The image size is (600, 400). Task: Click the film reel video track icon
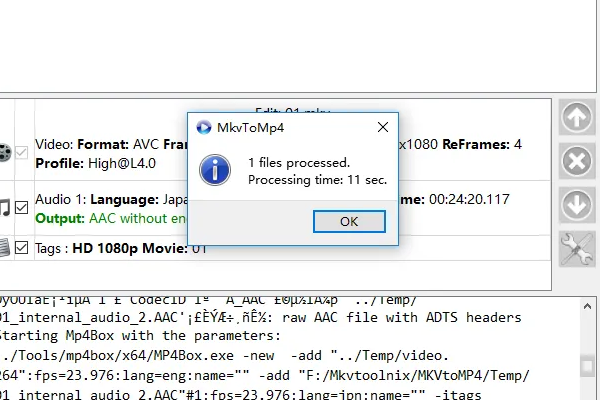5,153
